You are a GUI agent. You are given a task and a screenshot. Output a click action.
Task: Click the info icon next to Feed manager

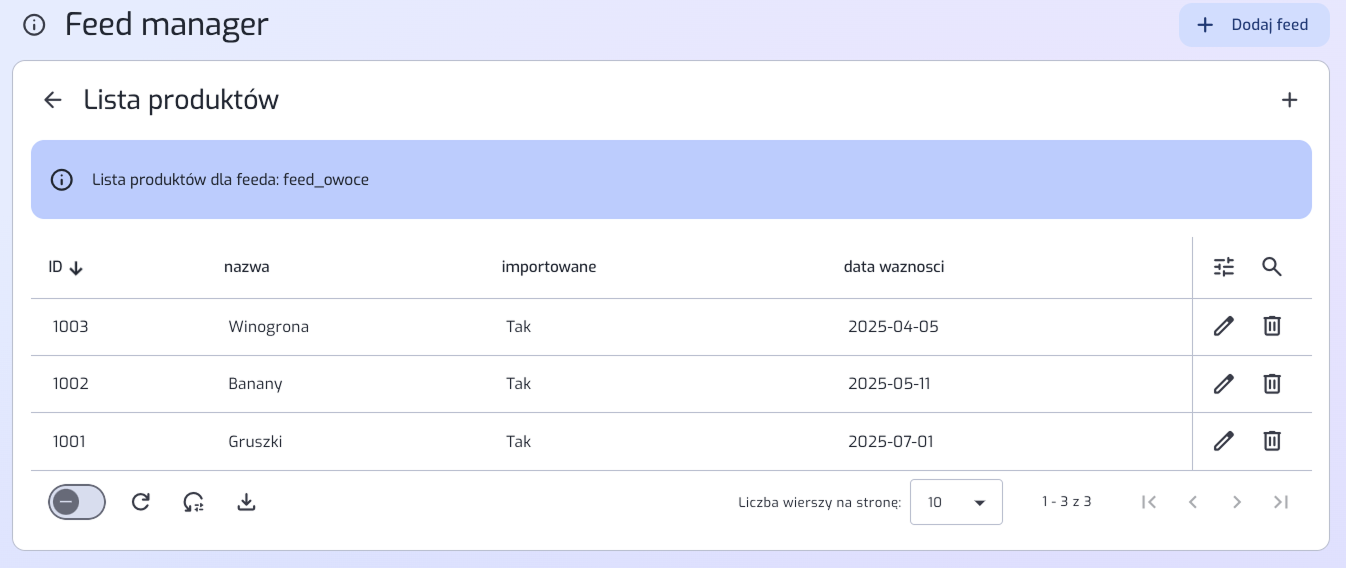coord(34,25)
